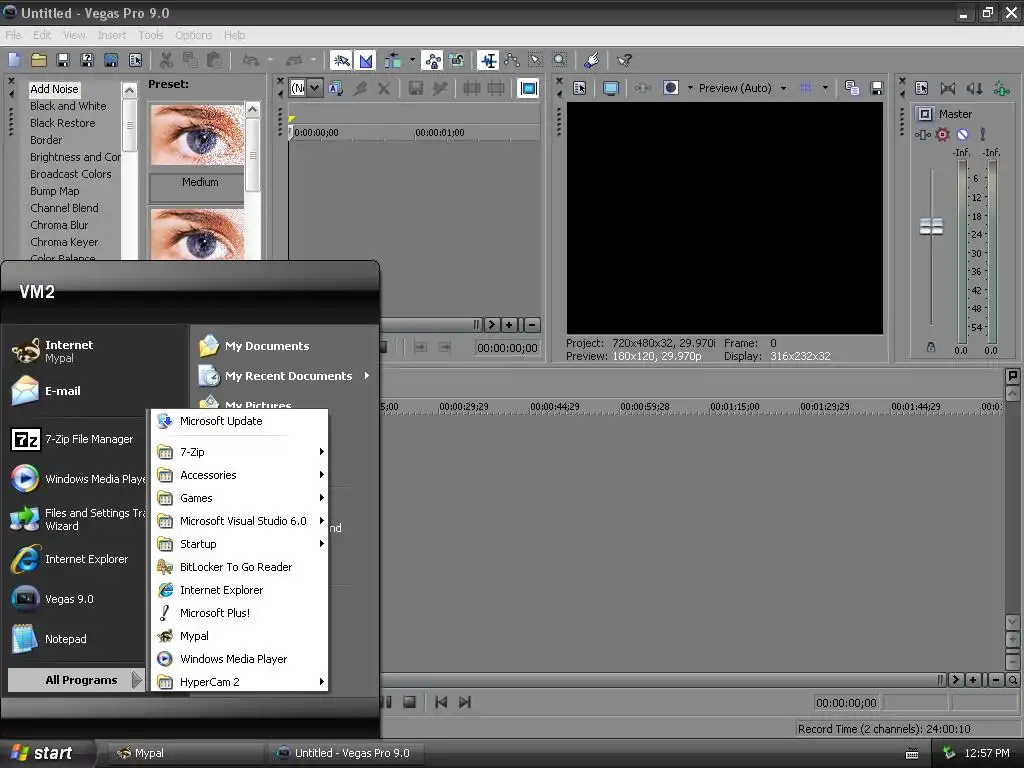Viewport: 1024px width, 768px height.
Task: Click the What's This Help icon
Action: (624, 61)
